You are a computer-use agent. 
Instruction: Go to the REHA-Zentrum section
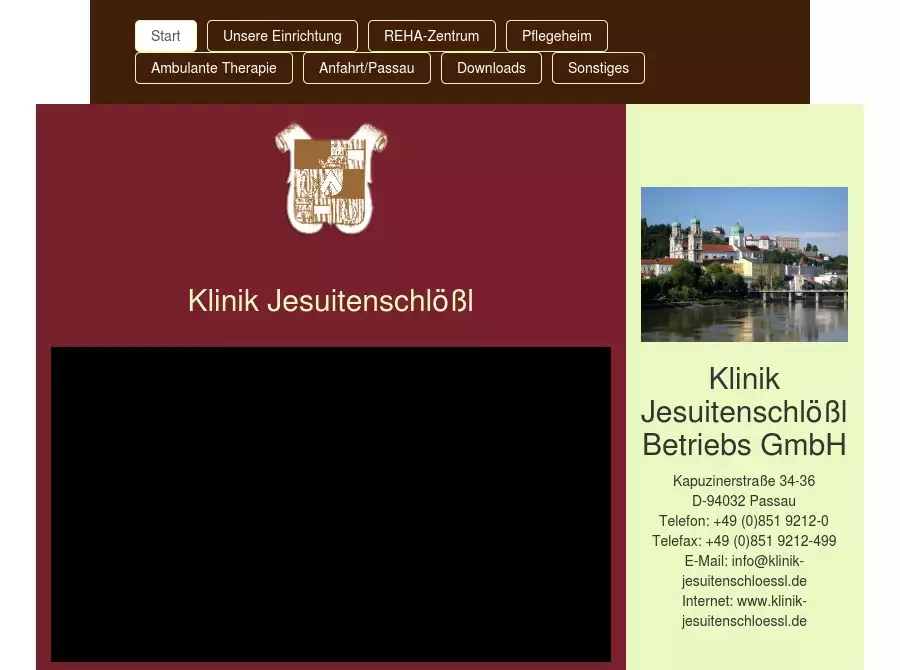(431, 36)
